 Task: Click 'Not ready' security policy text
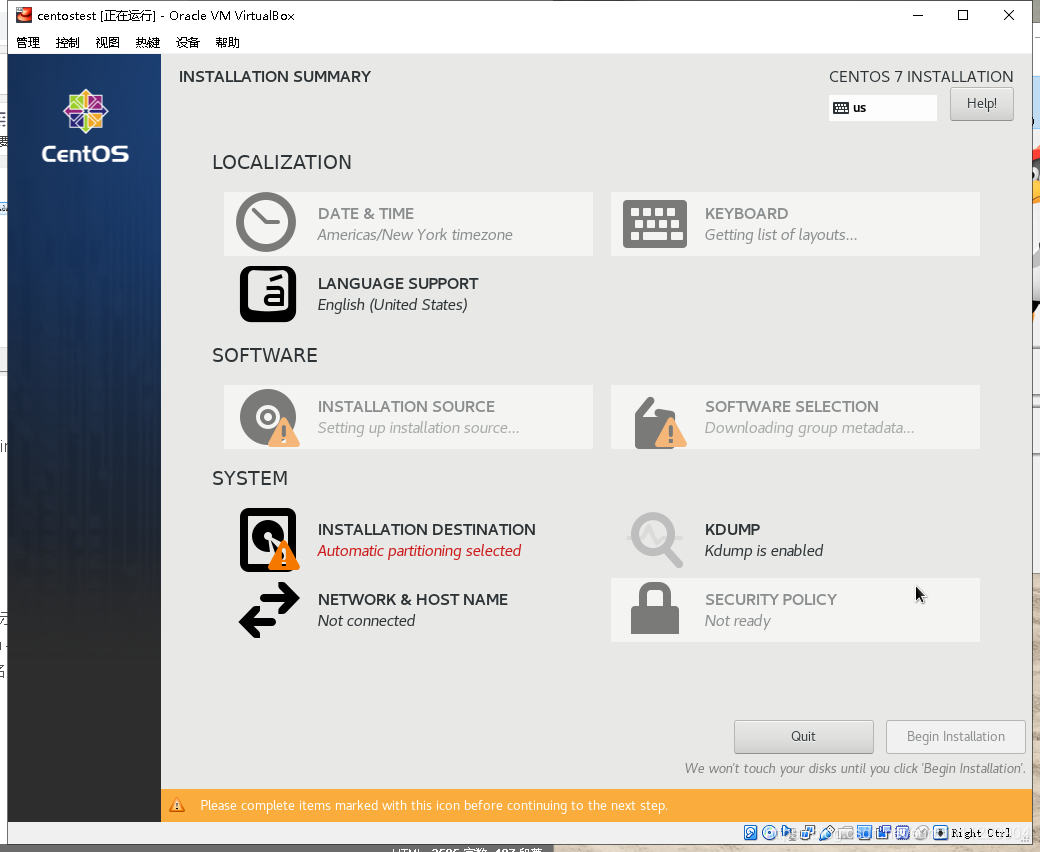(x=738, y=621)
